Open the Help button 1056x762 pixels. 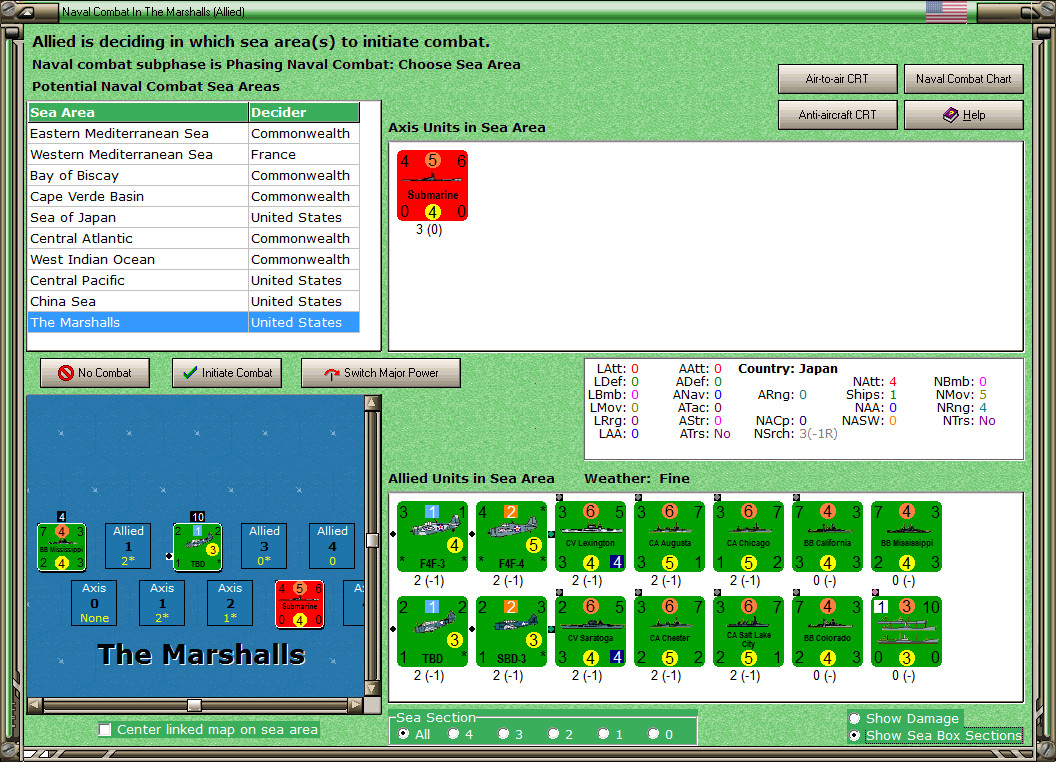(x=964, y=115)
